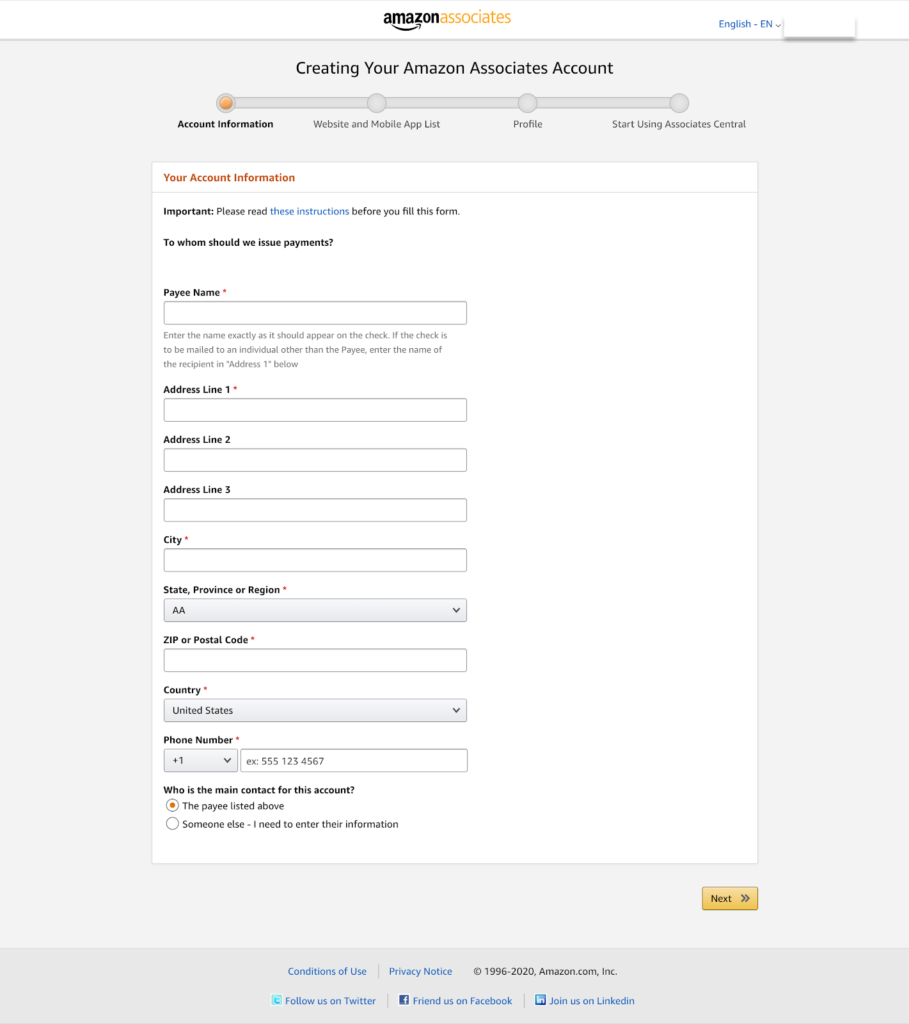Open the Conditions of Use page
909x1024 pixels.
[x=327, y=971]
